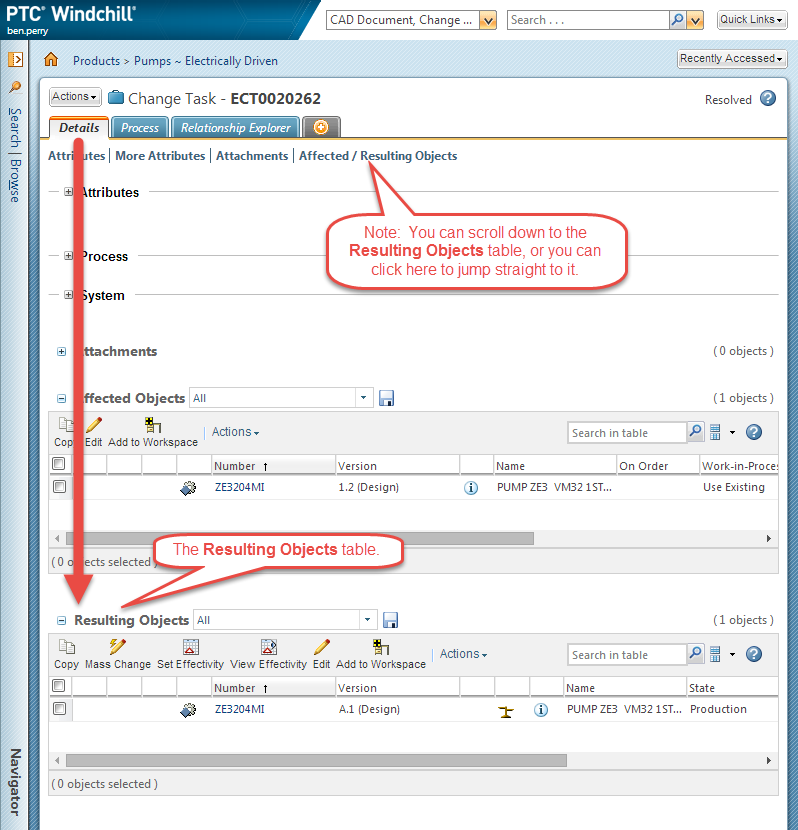Open Recently Accessed dropdown
The height and width of the screenshot is (830, 798).
732,58
